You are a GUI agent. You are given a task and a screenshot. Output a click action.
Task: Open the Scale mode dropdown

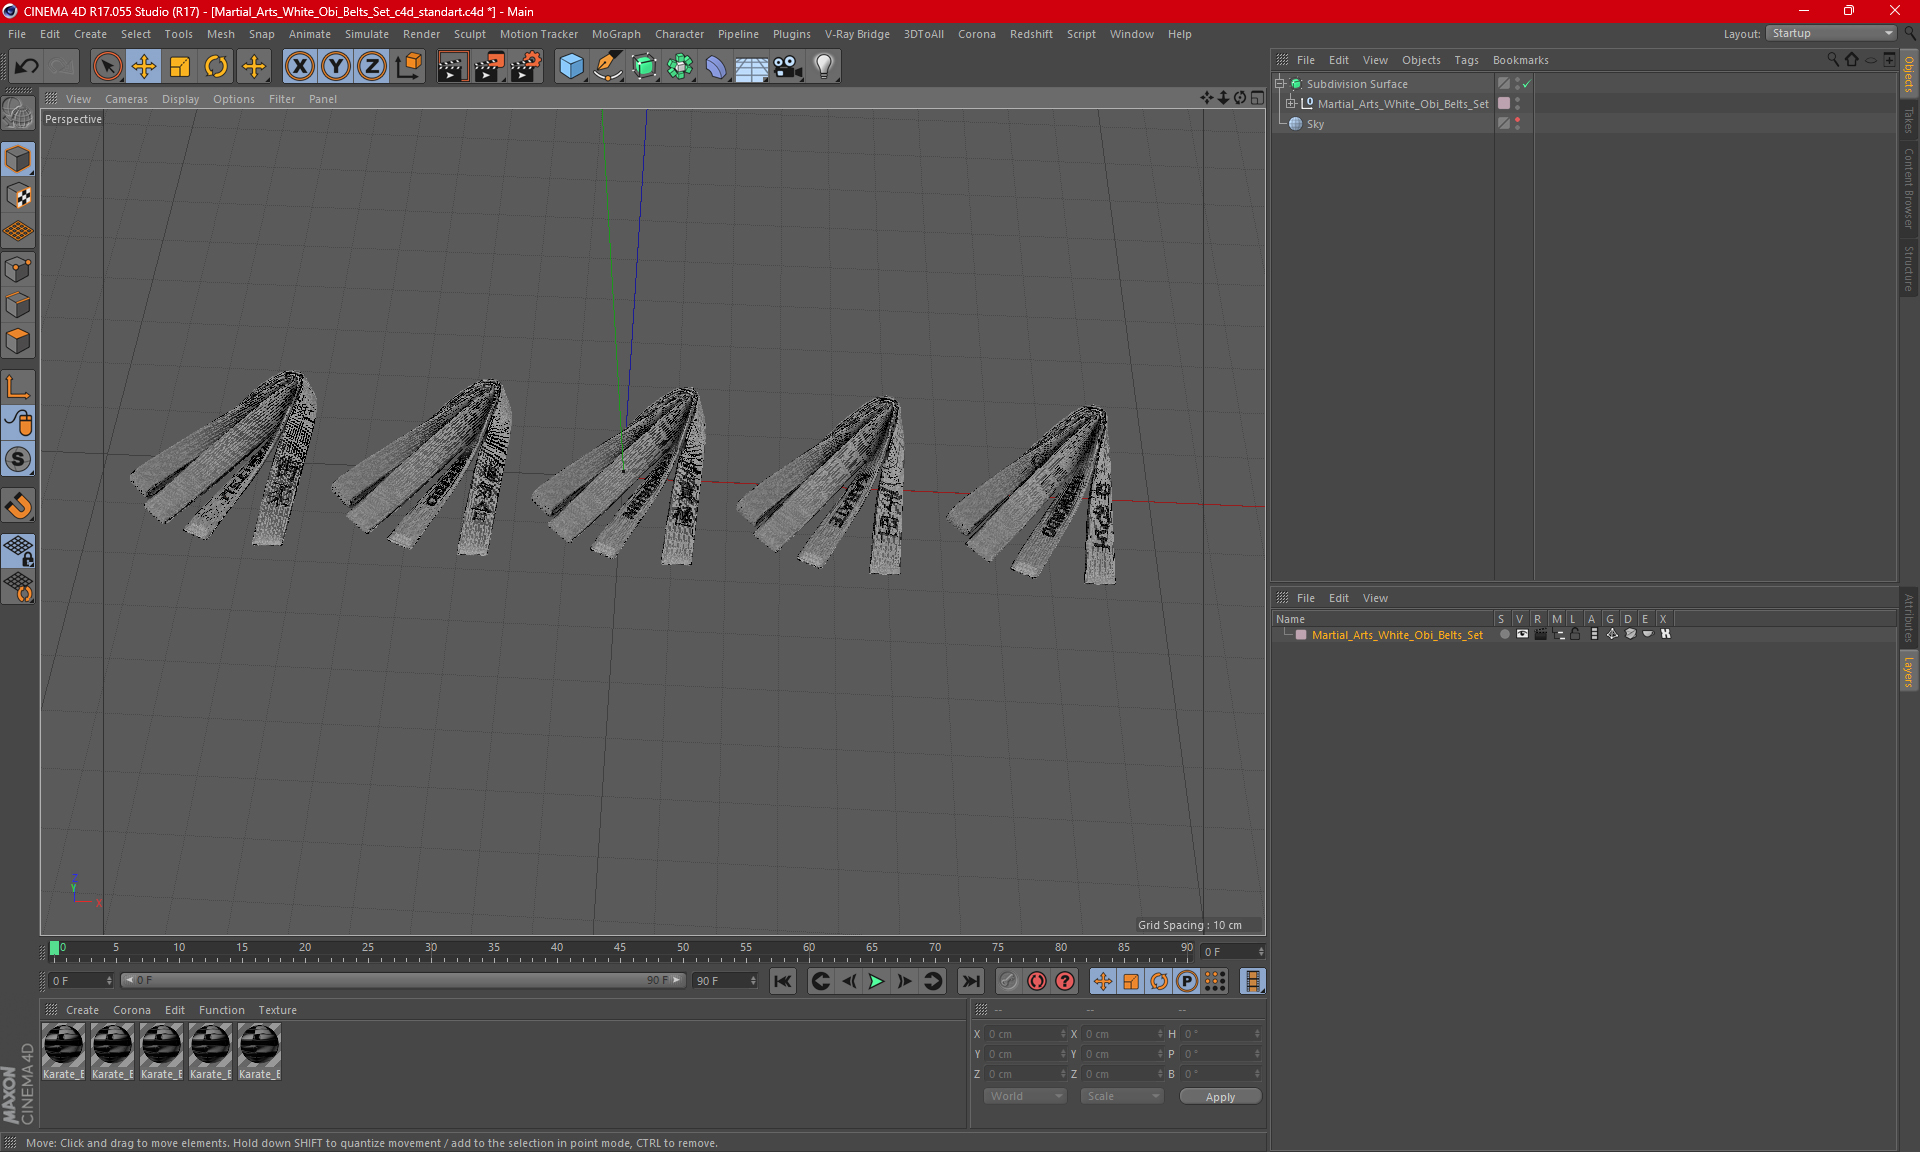1122,1097
